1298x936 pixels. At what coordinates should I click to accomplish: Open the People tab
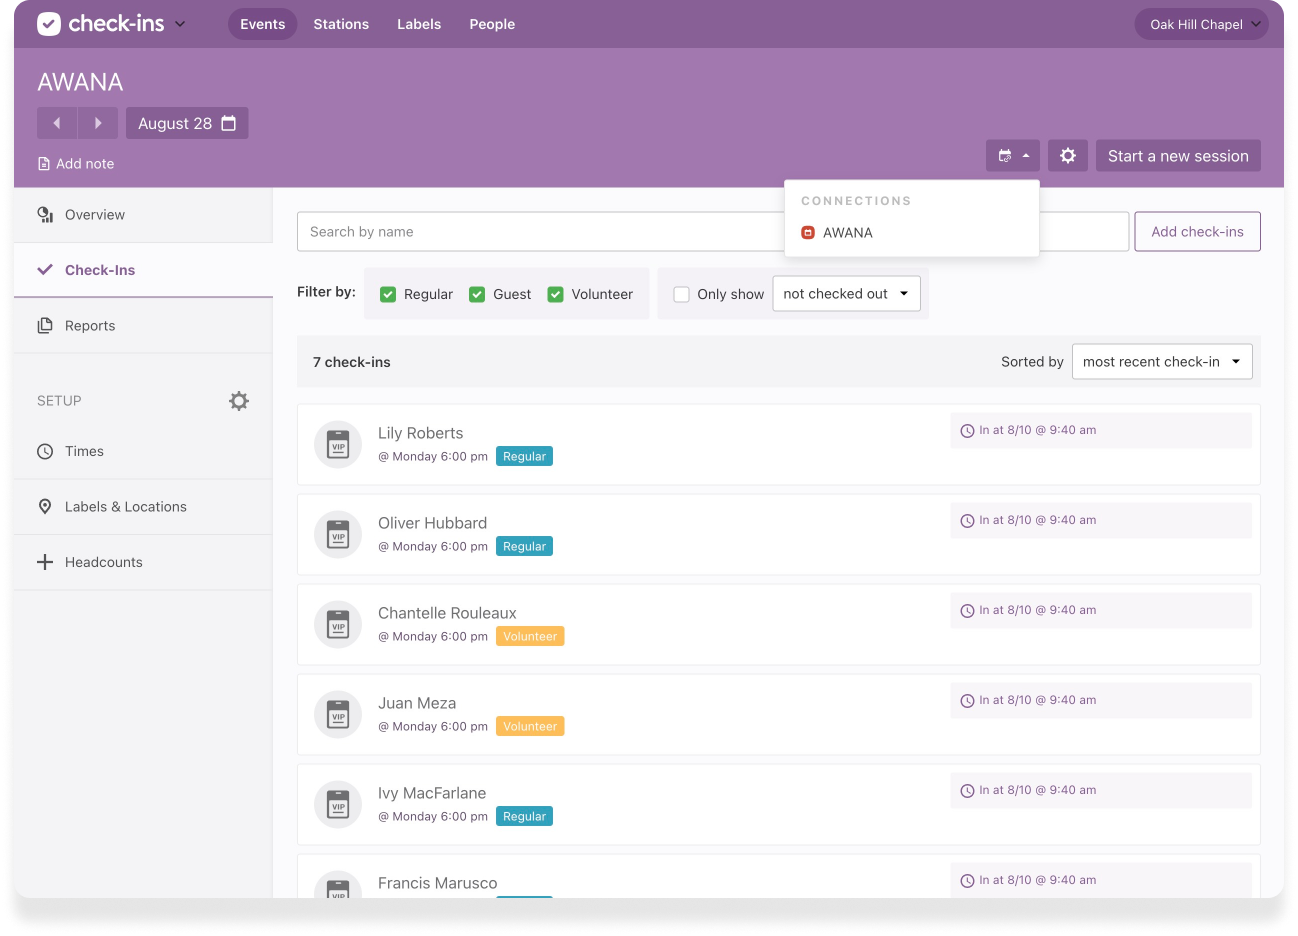point(492,24)
